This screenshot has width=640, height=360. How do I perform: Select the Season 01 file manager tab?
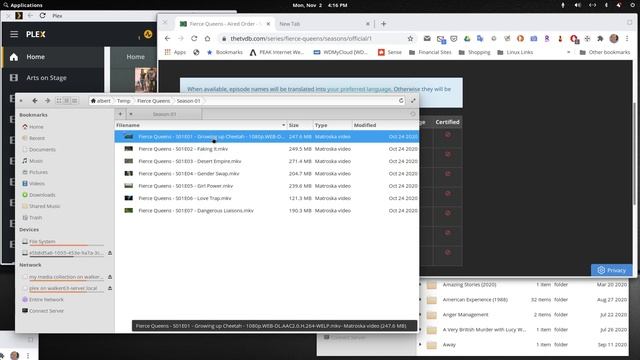164,114
